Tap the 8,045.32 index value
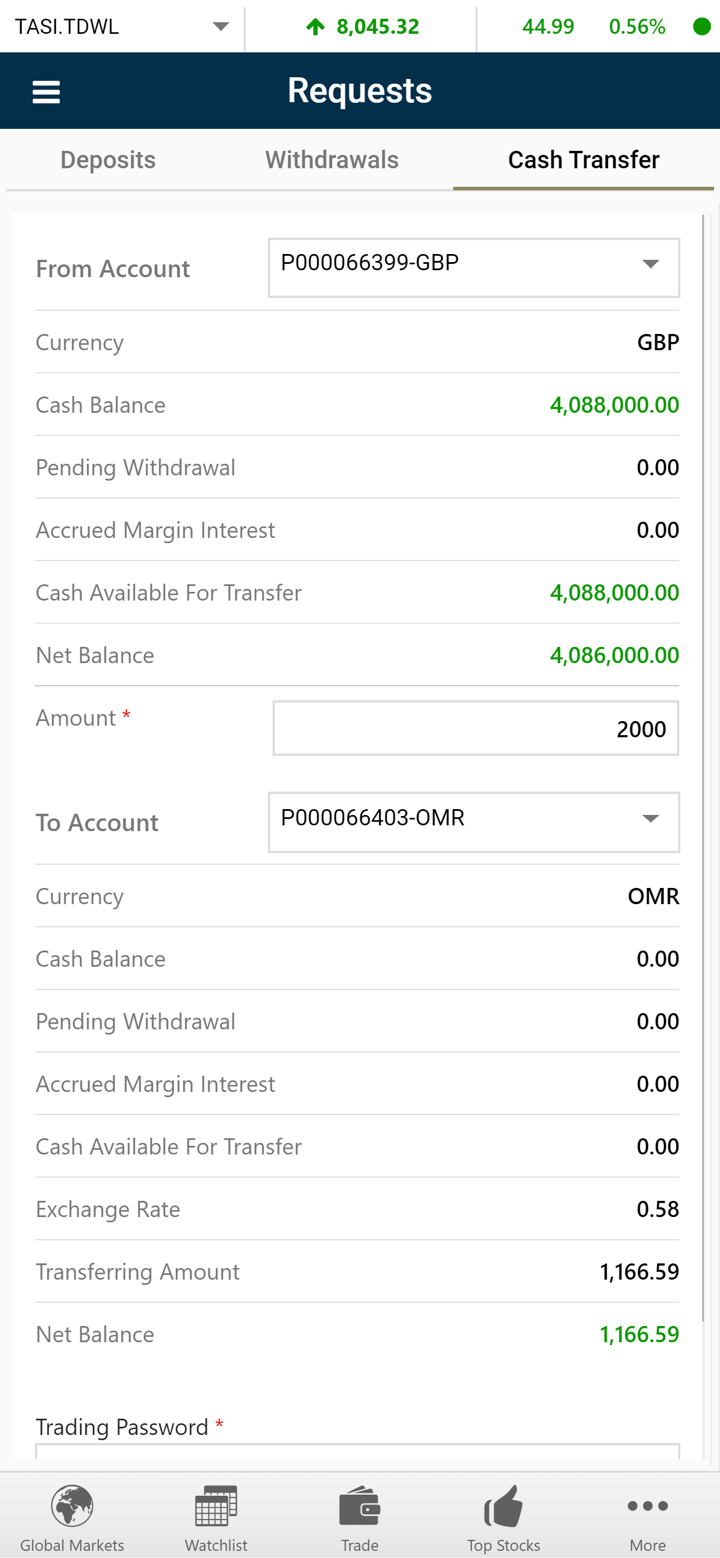 coord(377,27)
